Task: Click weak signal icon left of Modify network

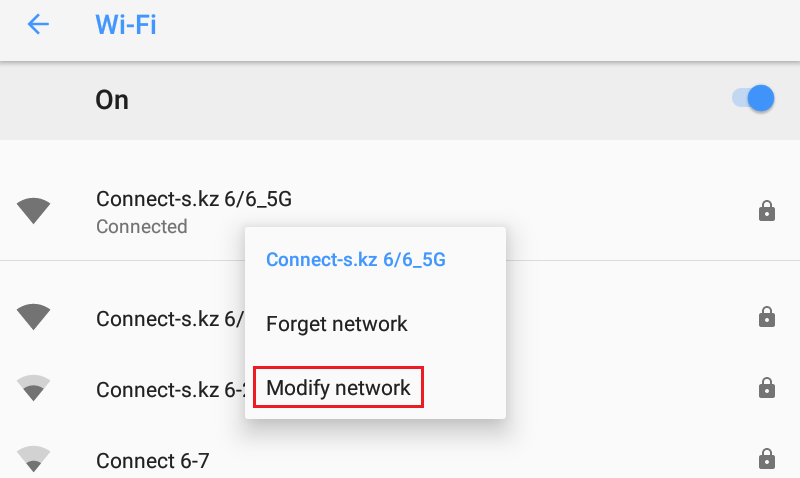Action: (34, 387)
